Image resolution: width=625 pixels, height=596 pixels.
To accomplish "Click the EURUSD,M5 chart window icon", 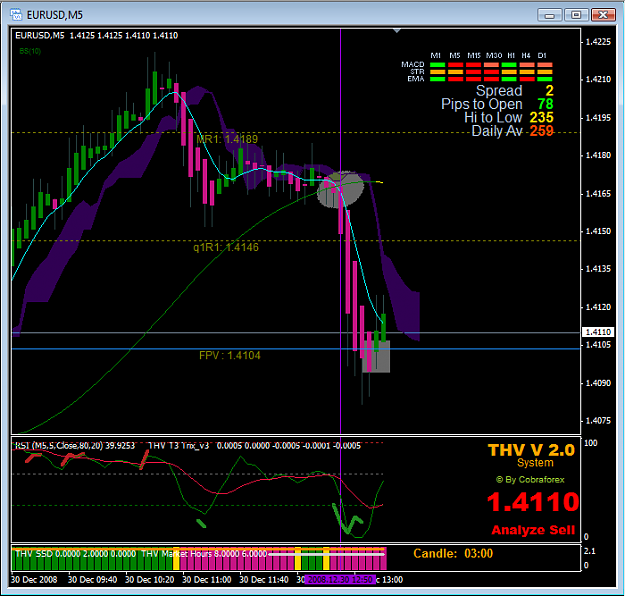I will point(17,15).
